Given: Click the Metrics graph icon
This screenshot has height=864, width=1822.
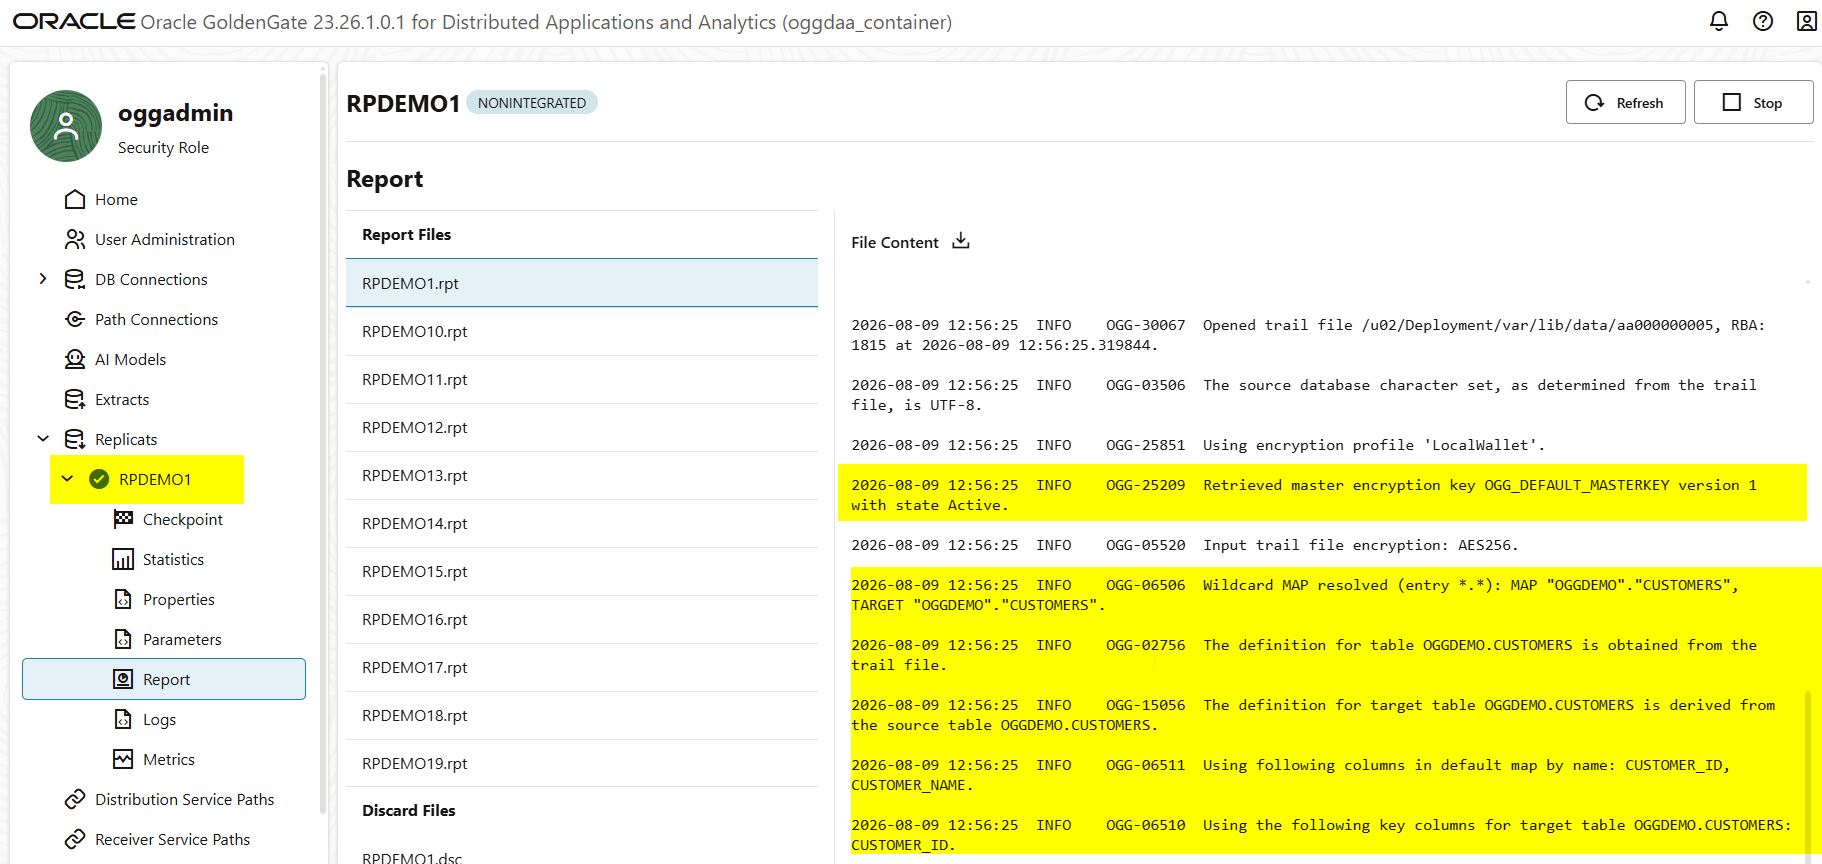Looking at the screenshot, I should 123,759.
